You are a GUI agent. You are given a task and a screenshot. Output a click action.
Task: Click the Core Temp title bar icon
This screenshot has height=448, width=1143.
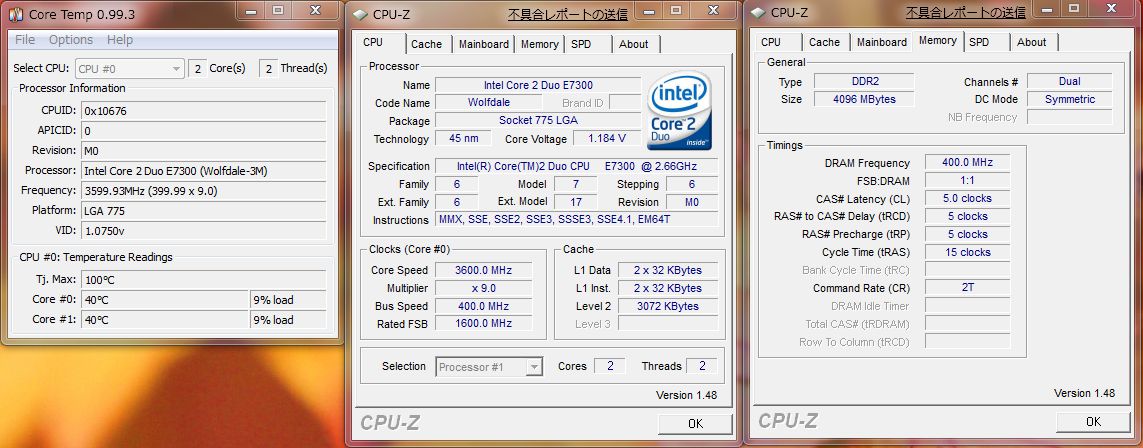click(x=17, y=14)
